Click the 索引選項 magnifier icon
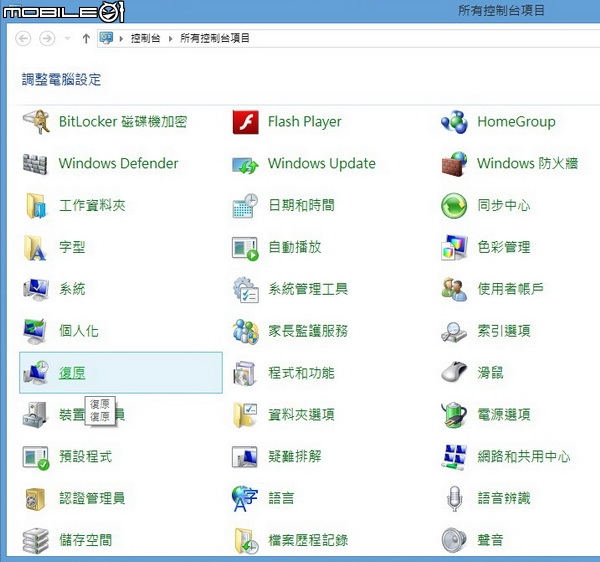The height and width of the screenshot is (562, 600). [454, 332]
